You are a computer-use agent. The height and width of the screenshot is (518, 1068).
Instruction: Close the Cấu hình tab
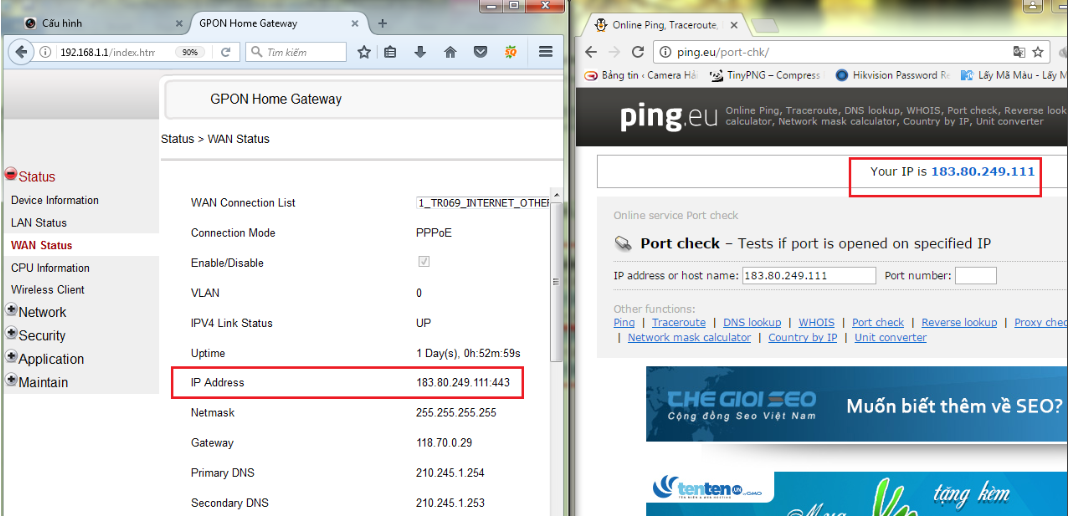(179, 23)
